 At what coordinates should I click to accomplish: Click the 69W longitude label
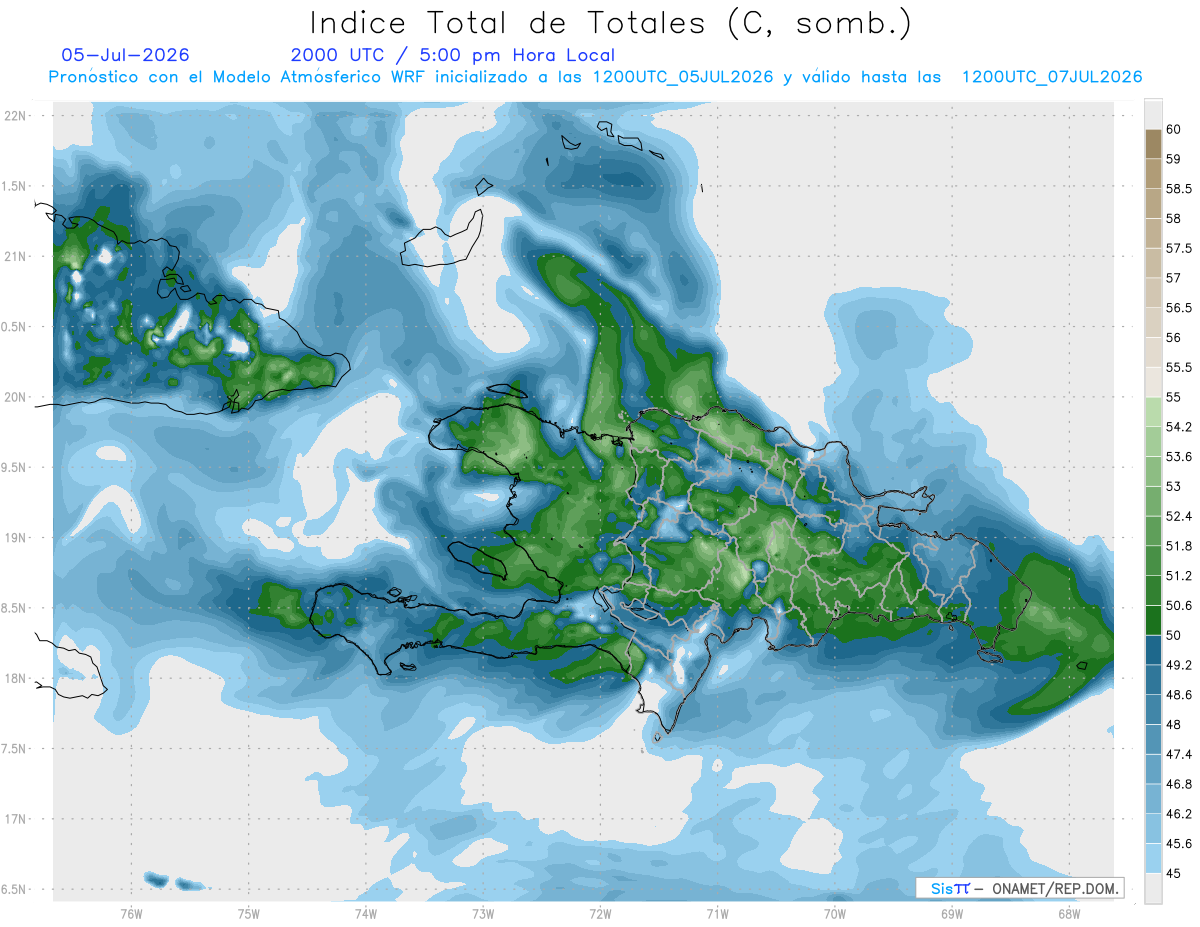point(952,913)
